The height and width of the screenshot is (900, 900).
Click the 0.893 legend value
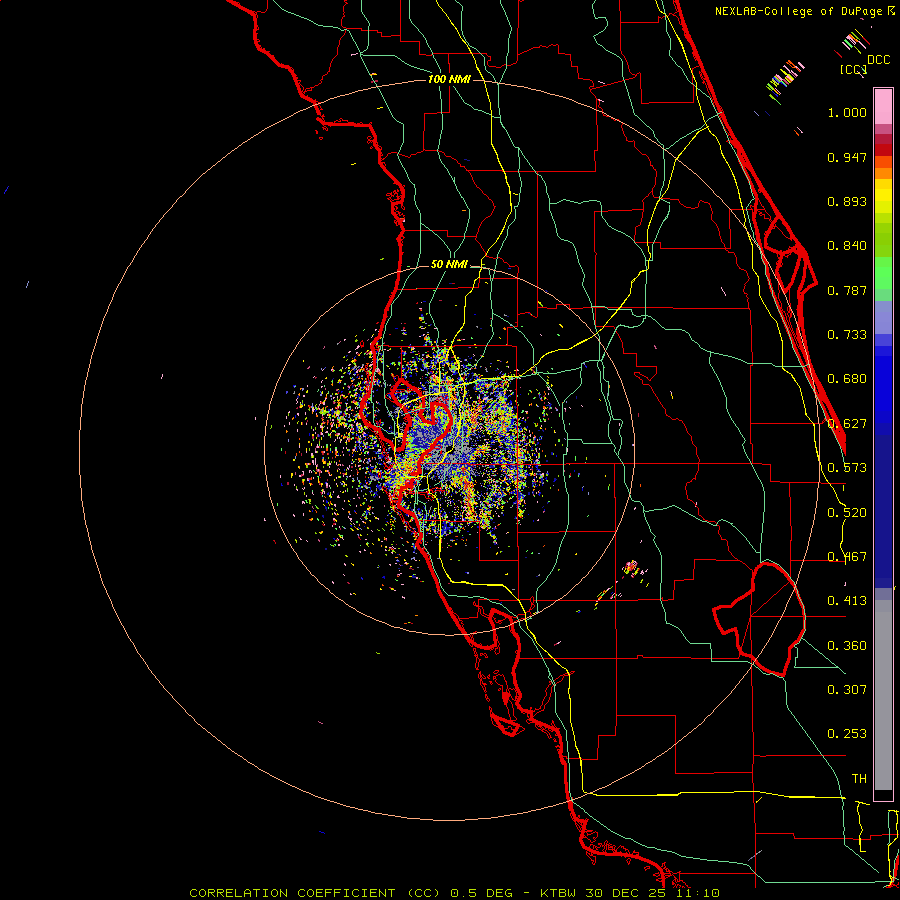[847, 201]
